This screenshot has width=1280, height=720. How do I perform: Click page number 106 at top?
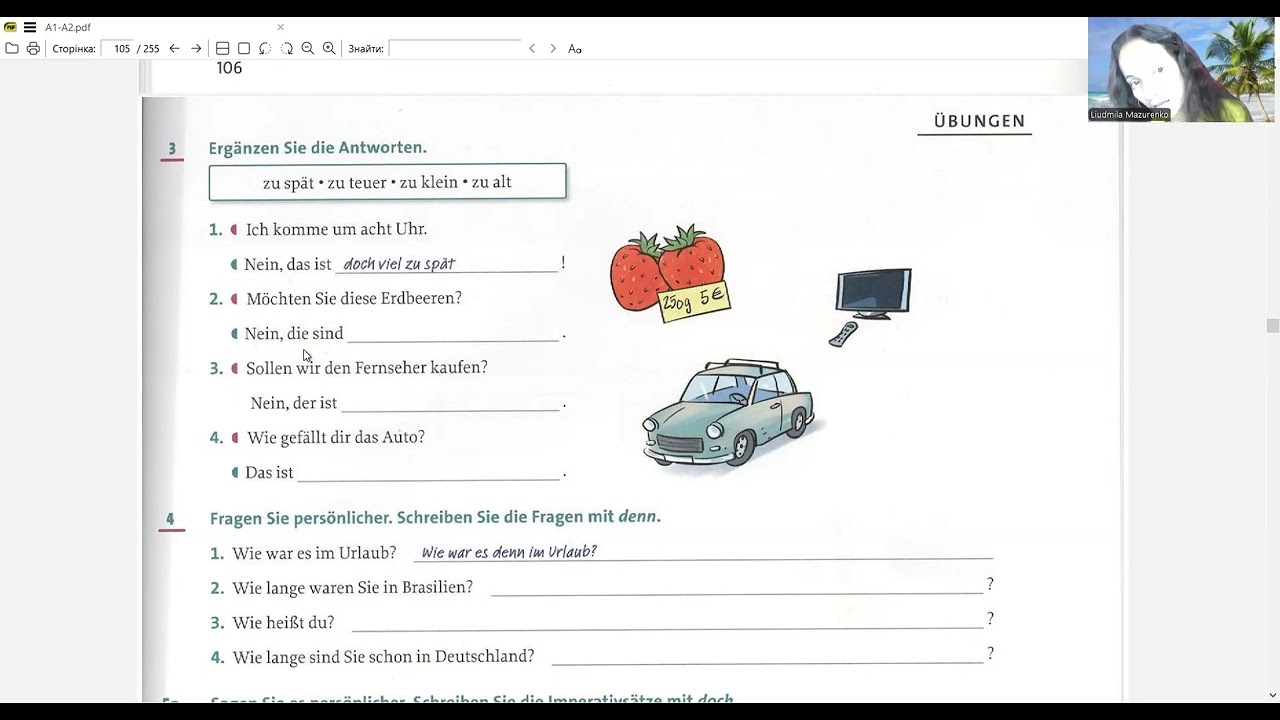point(229,68)
